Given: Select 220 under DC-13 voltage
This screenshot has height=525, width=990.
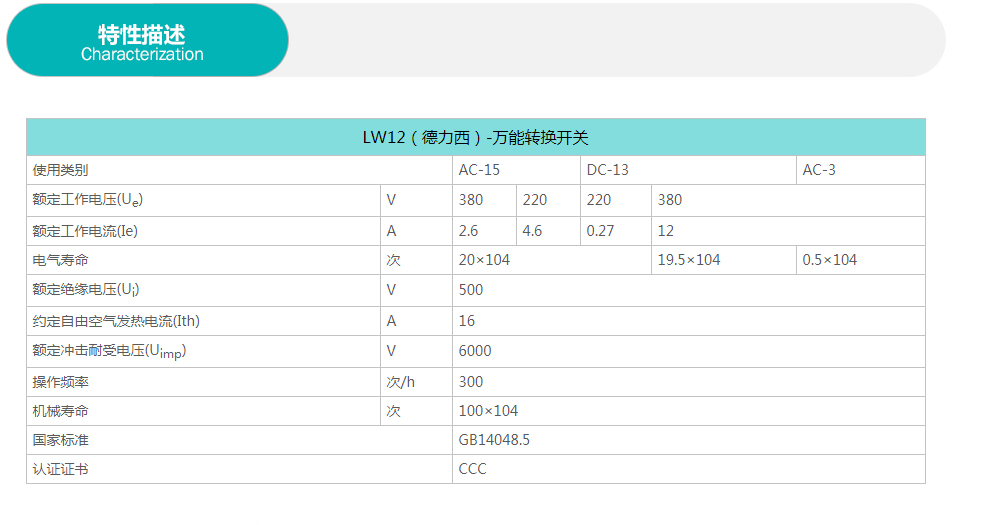Looking at the screenshot, I should point(599,200).
